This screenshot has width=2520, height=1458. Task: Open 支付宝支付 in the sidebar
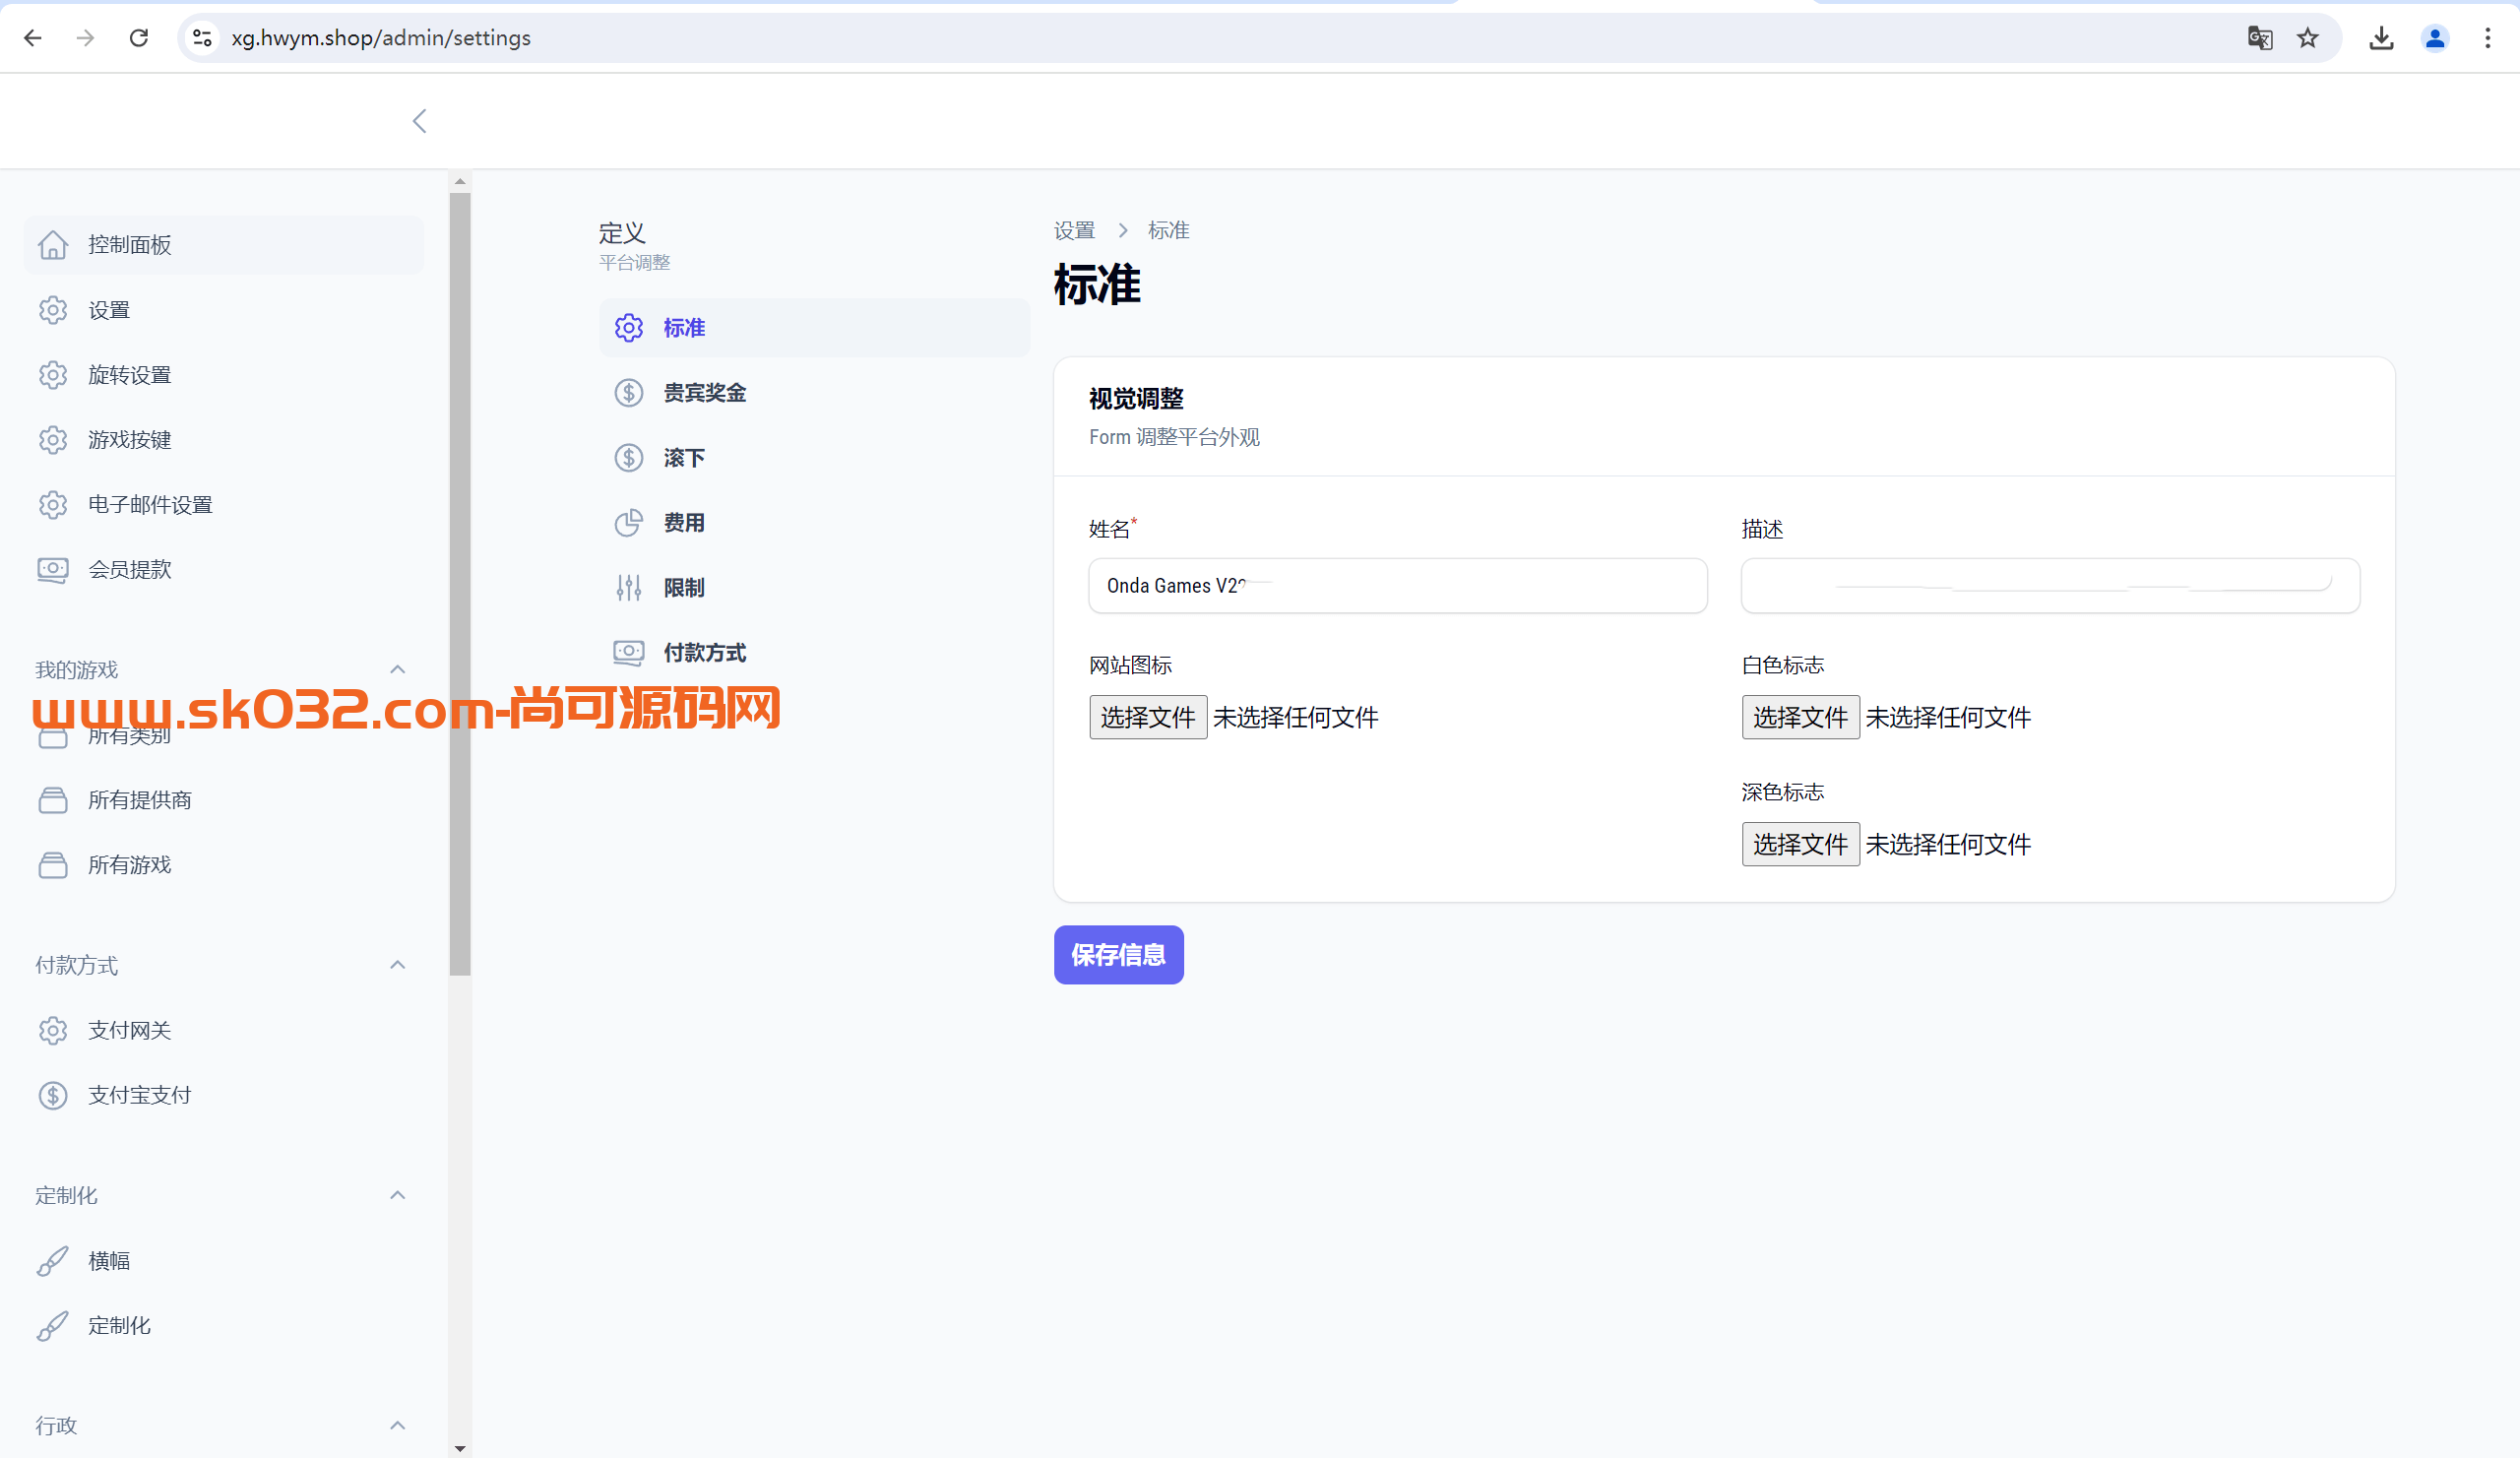224,1095
